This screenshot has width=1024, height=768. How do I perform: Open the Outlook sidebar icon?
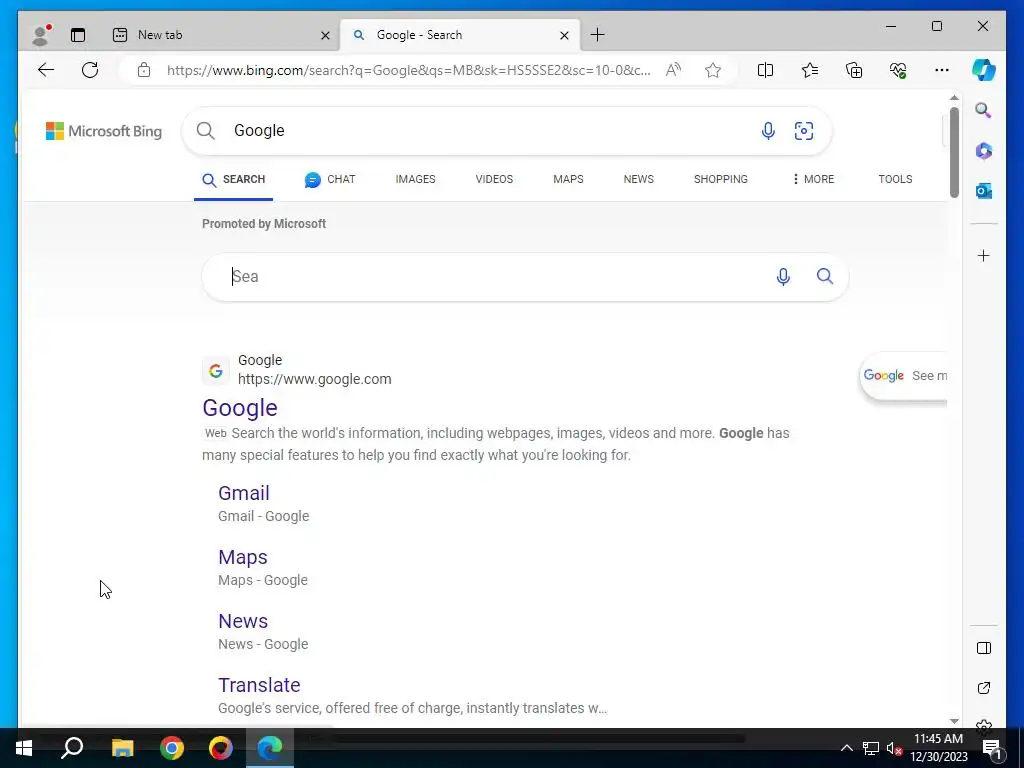tap(984, 191)
